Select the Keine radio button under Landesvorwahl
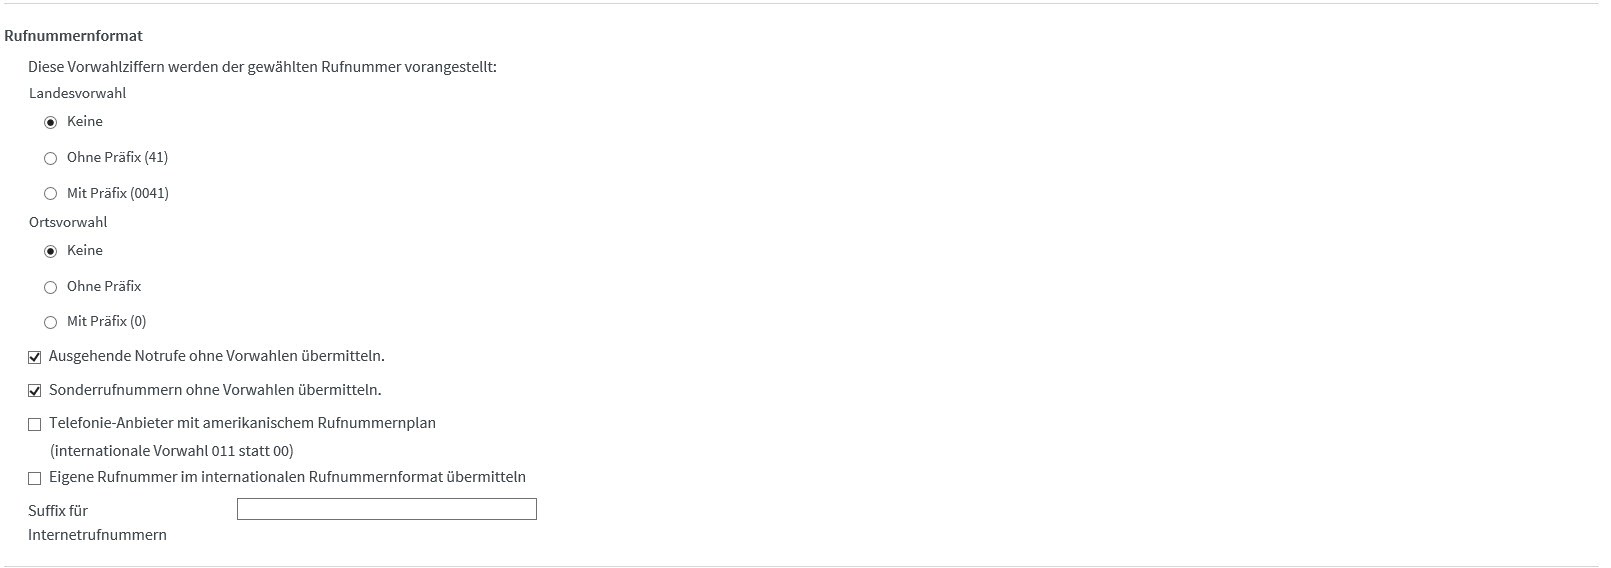This screenshot has height=568, width=1611. click(50, 122)
